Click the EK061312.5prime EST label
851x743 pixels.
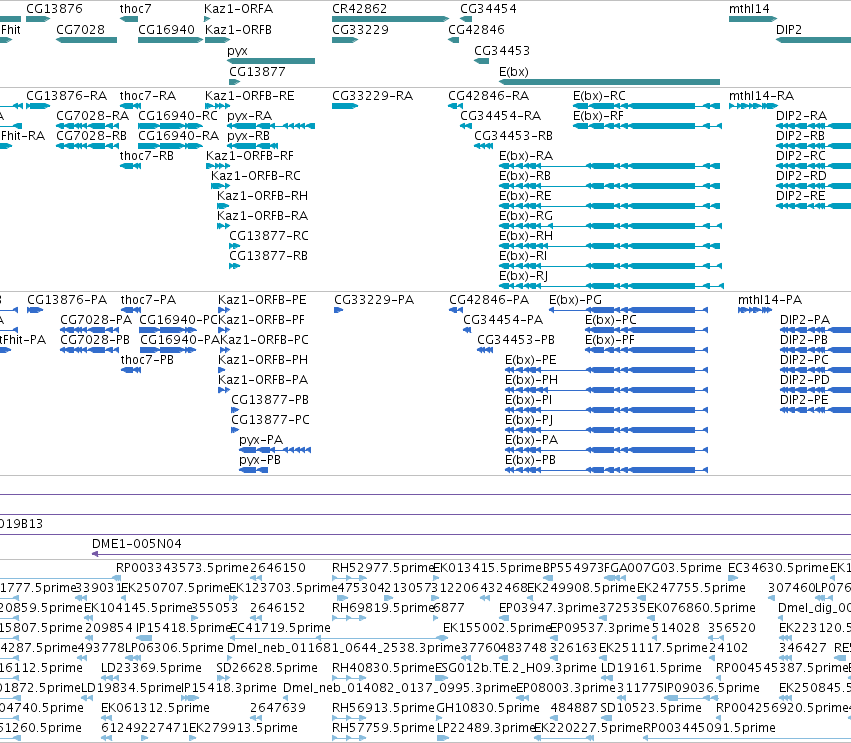155,708
